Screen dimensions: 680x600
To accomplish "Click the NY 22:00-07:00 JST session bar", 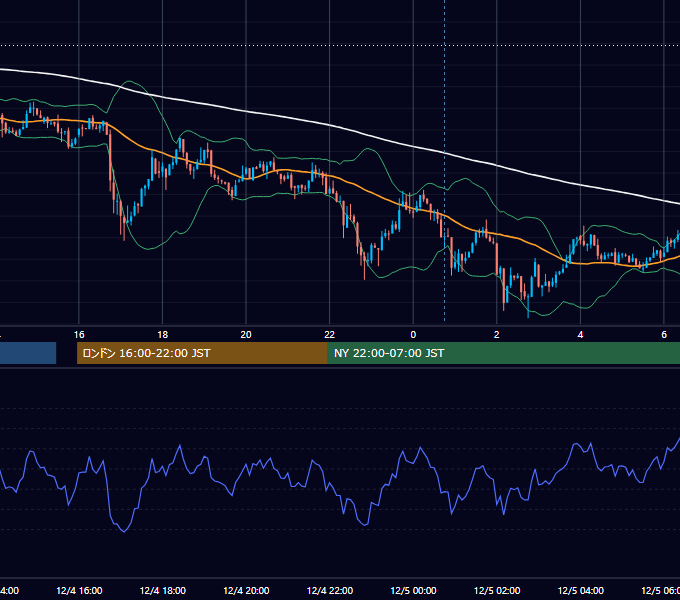I will pyautogui.click(x=503, y=353).
